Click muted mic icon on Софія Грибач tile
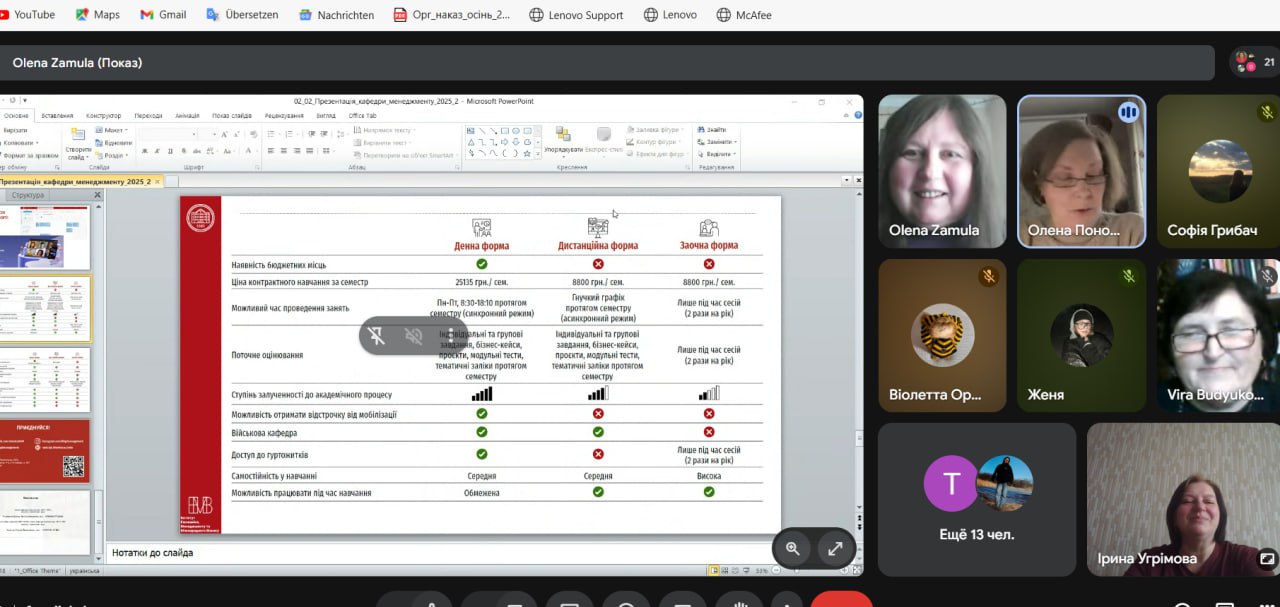 [x=1267, y=112]
